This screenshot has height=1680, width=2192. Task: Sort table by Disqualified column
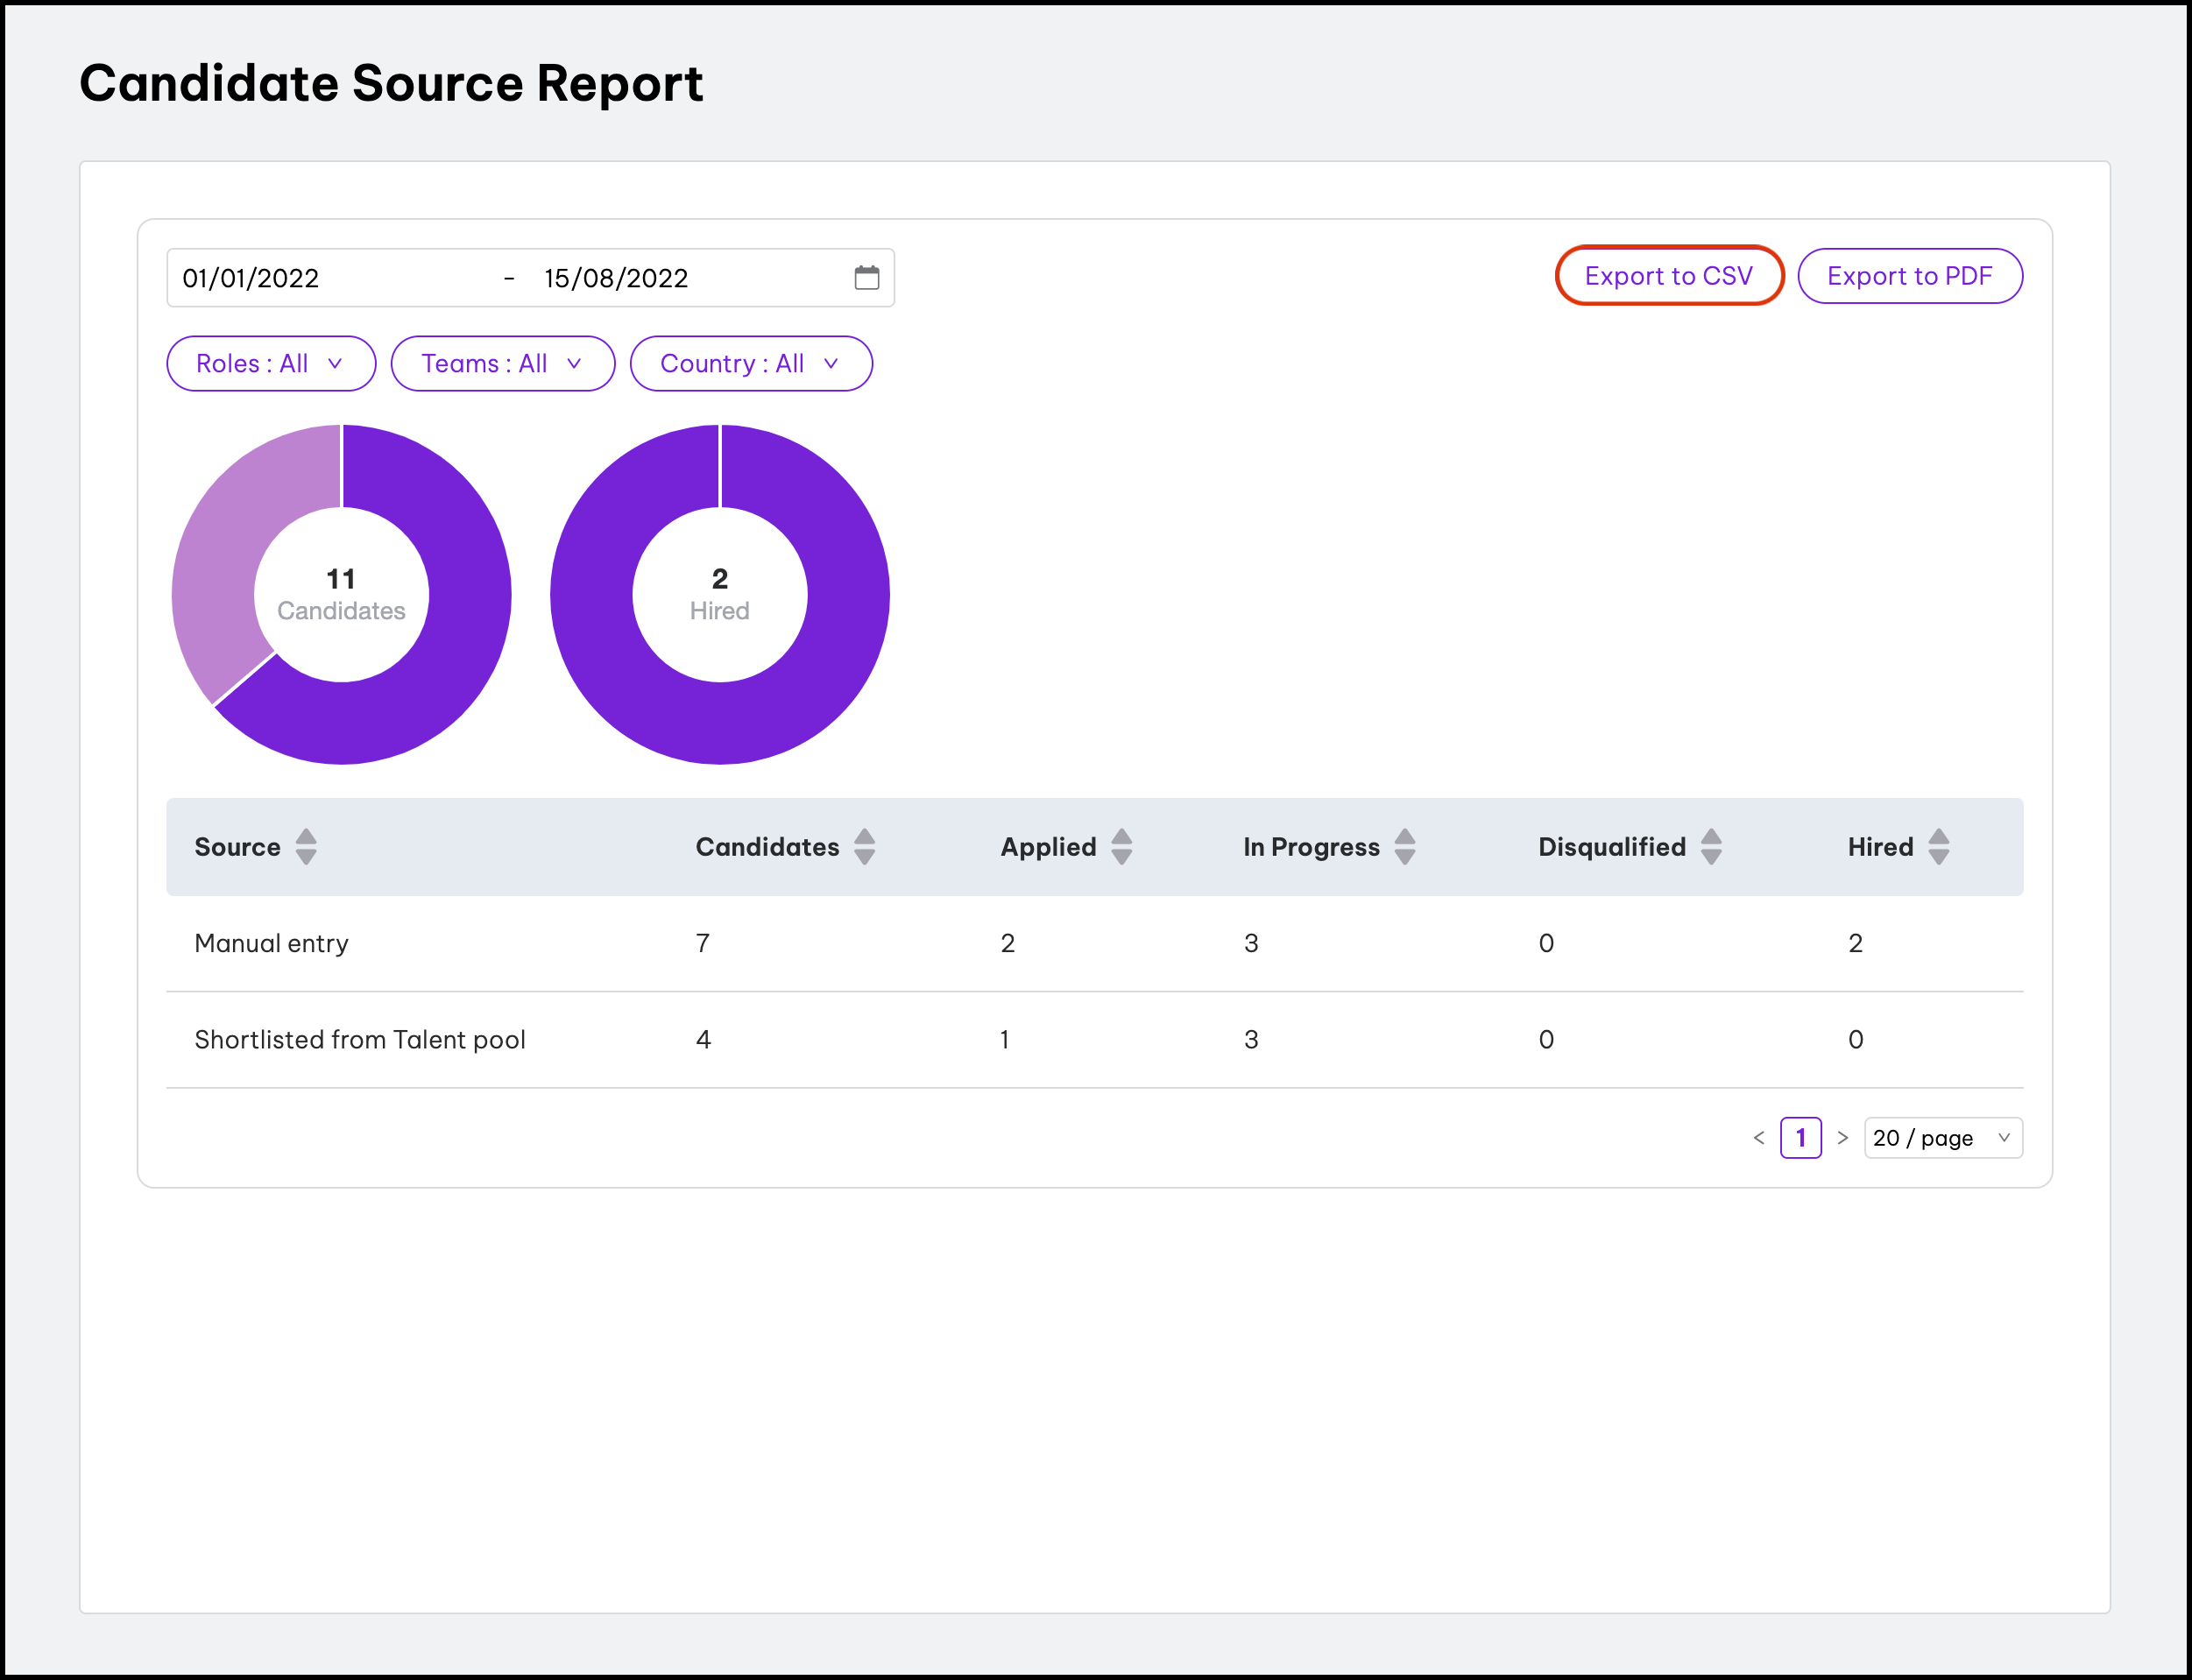pyautogui.click(x=1710, y=847)
